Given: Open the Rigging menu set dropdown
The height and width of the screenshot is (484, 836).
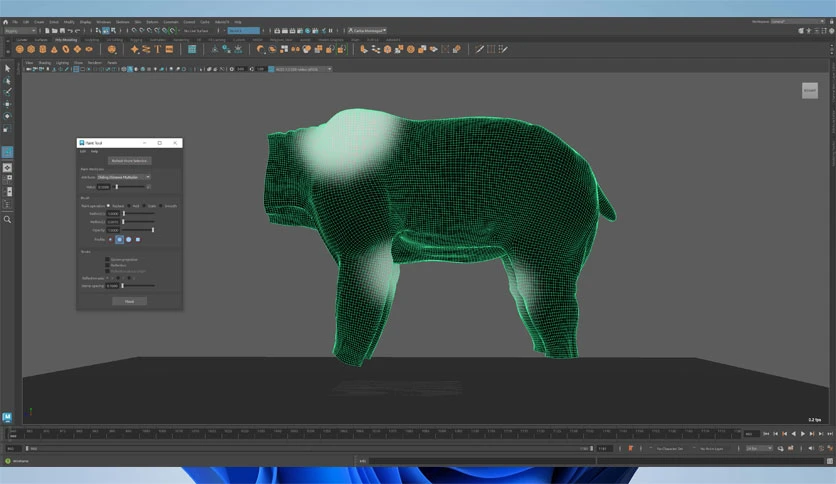Looking at the screenshot, I should click(x=20, y=31).
